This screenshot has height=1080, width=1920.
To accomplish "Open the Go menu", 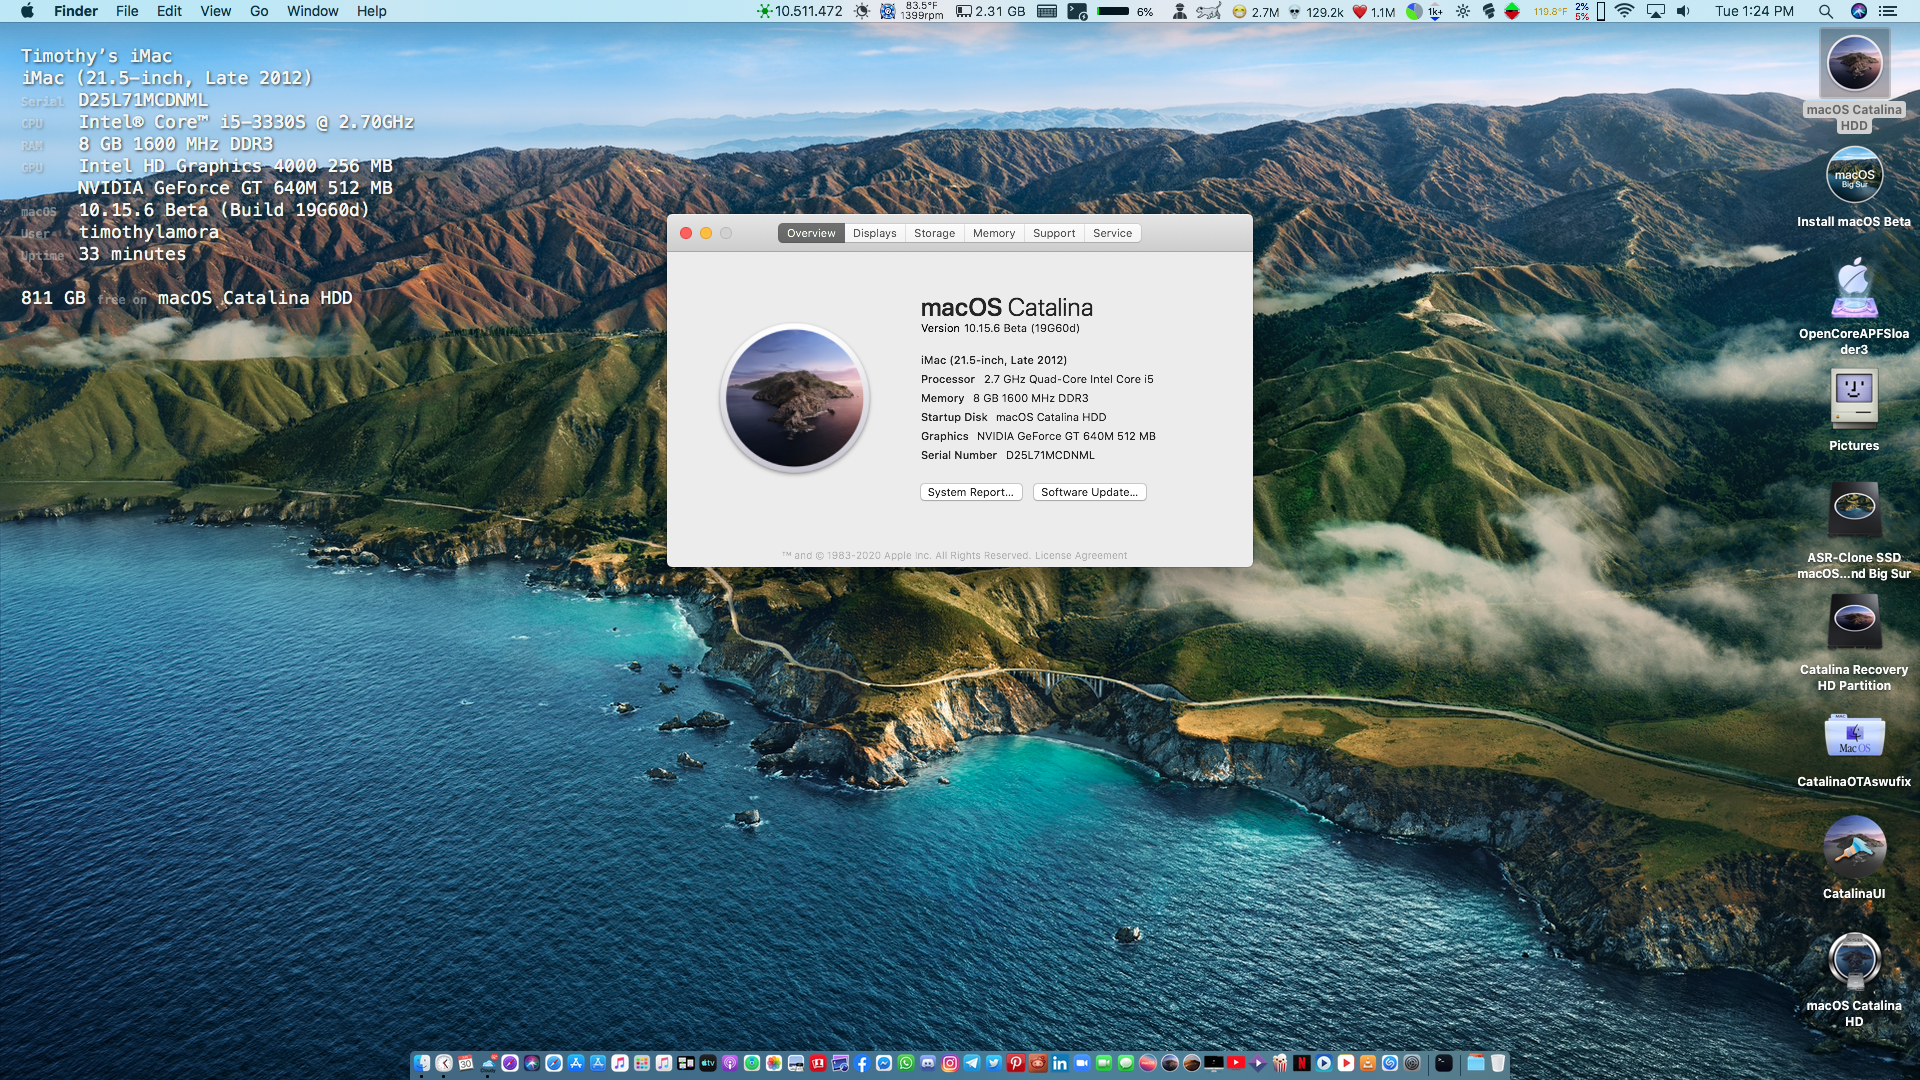I will [259, 11].
